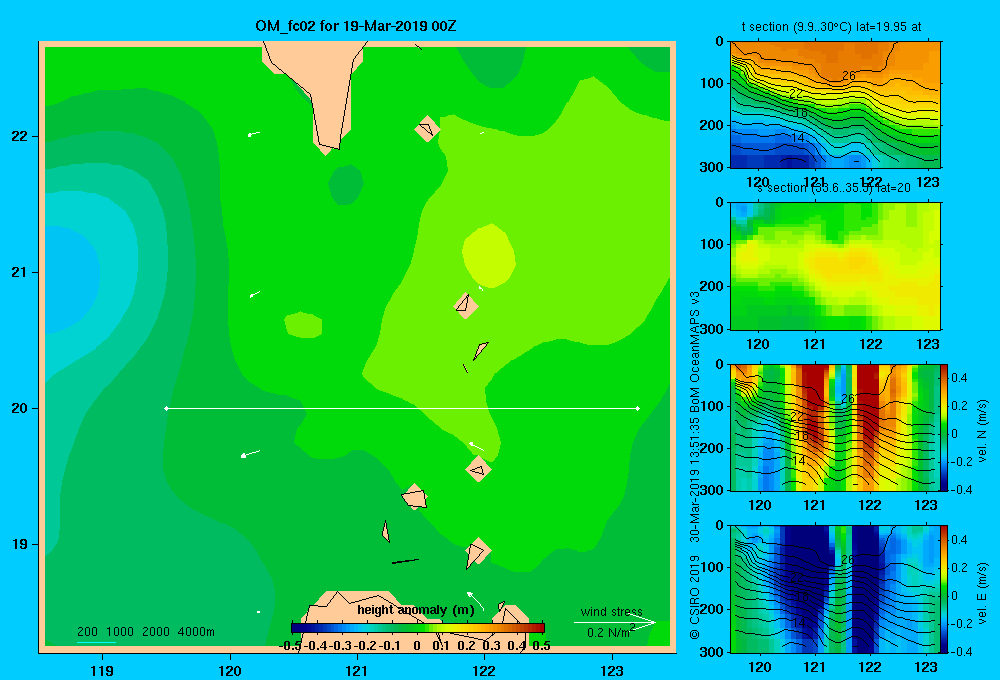The height and width of the screenshot is (680, 1000).
Task: Click the light-blue low anomaly at western edge
Action: (x=70, y=281)
